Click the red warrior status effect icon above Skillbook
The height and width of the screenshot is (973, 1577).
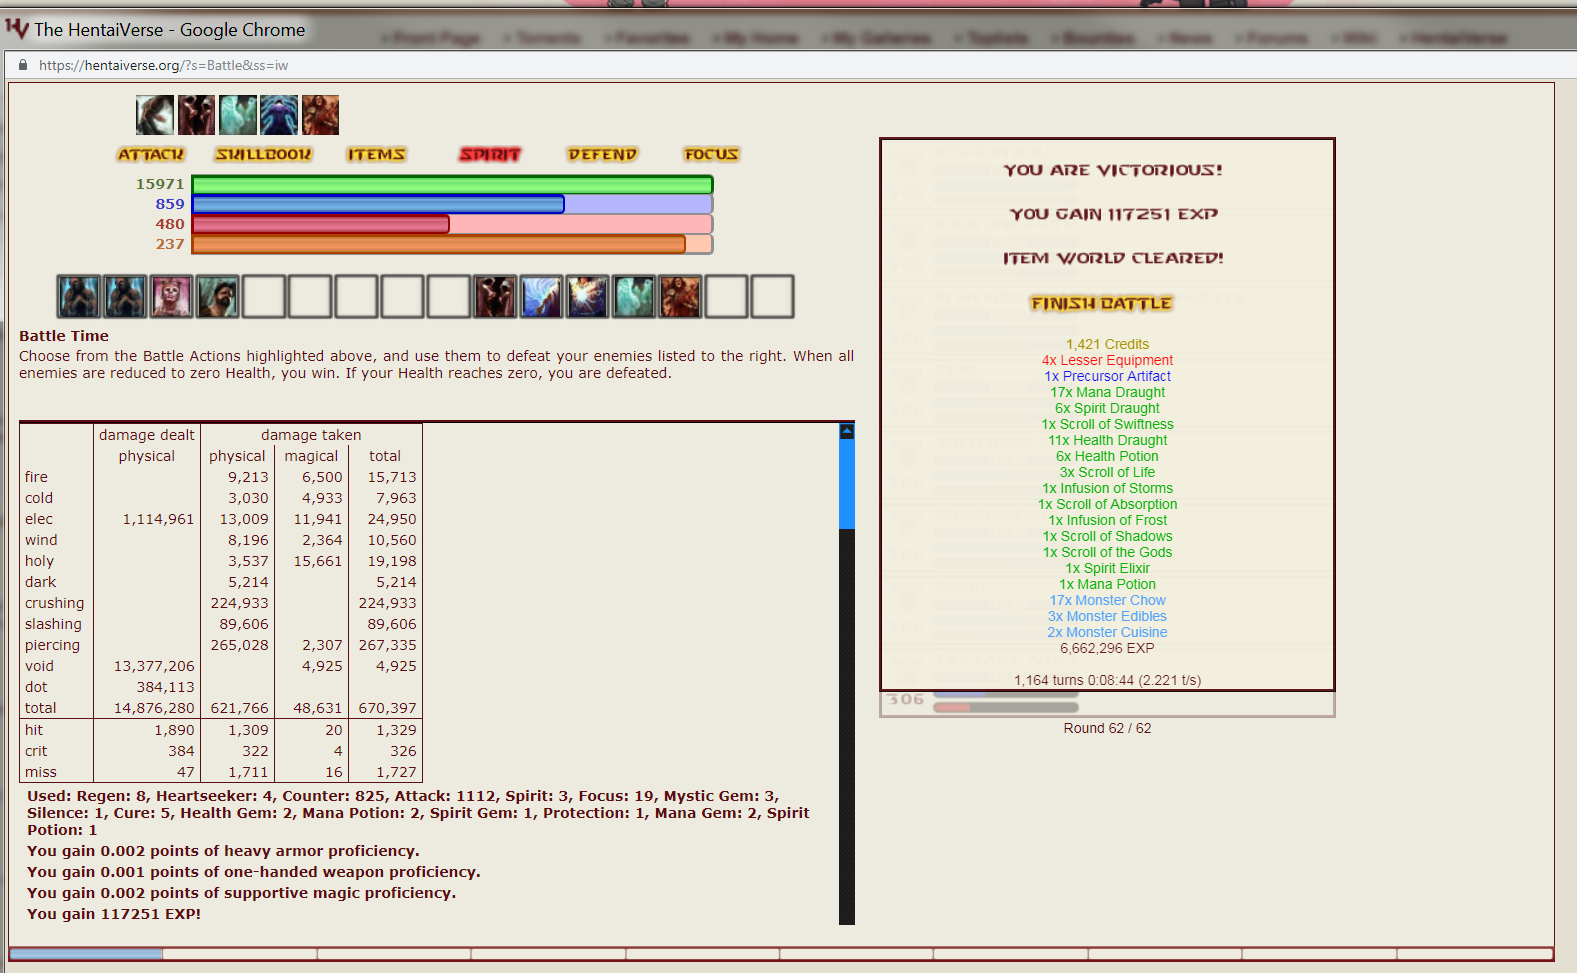[x=320, y=115]
